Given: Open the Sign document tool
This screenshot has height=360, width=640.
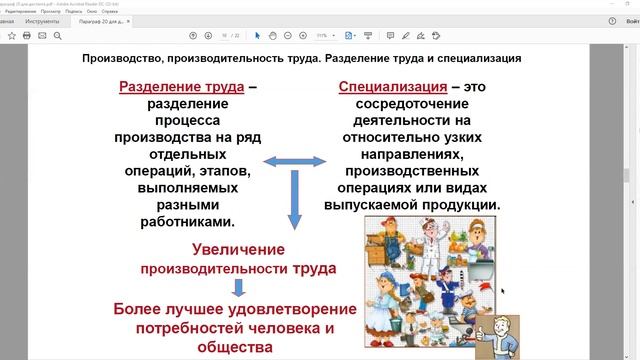Looking at the screenshot, I should coord(421,36).
